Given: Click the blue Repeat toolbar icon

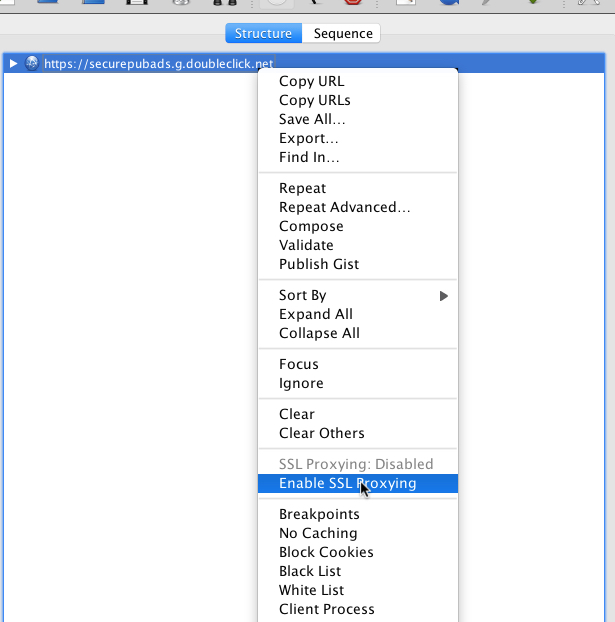Looking at the screenshot, I should 449,2.
